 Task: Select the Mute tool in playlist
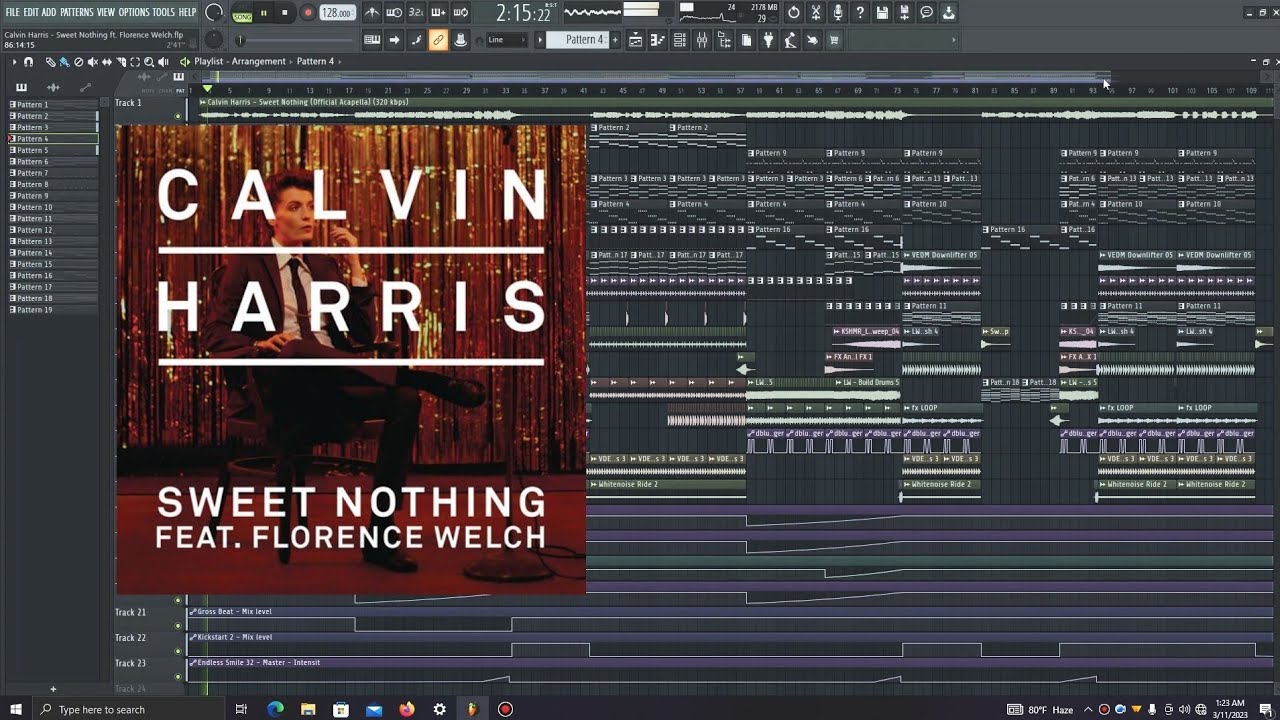pyautogui.click(x=92, y=62)
